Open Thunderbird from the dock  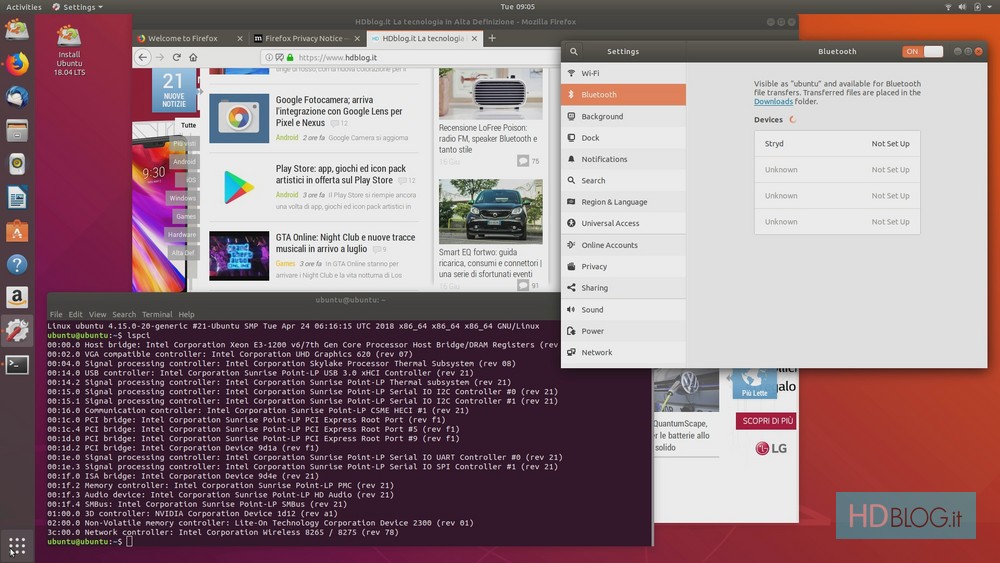17,97
